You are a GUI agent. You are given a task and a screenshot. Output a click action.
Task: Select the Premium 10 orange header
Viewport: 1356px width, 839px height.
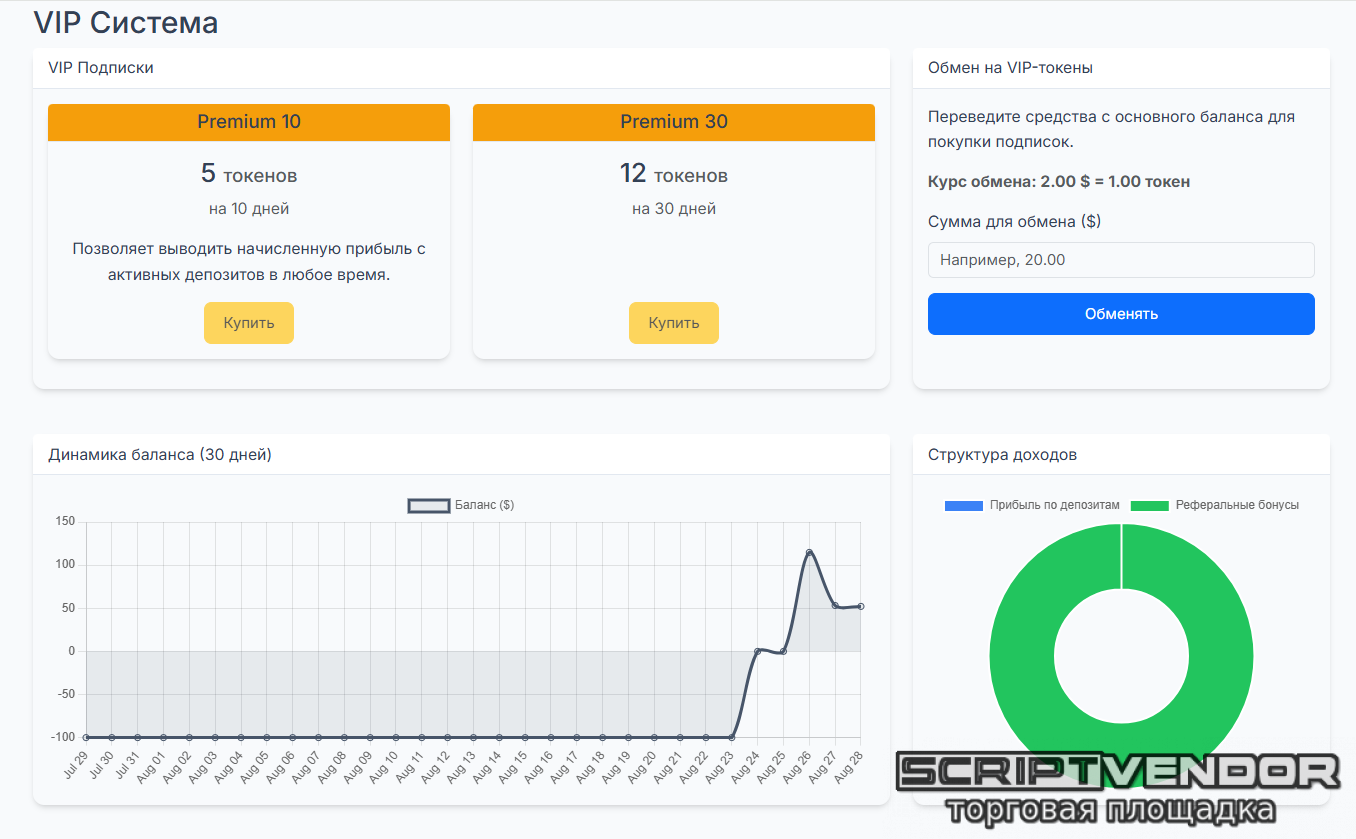[248, 122]
